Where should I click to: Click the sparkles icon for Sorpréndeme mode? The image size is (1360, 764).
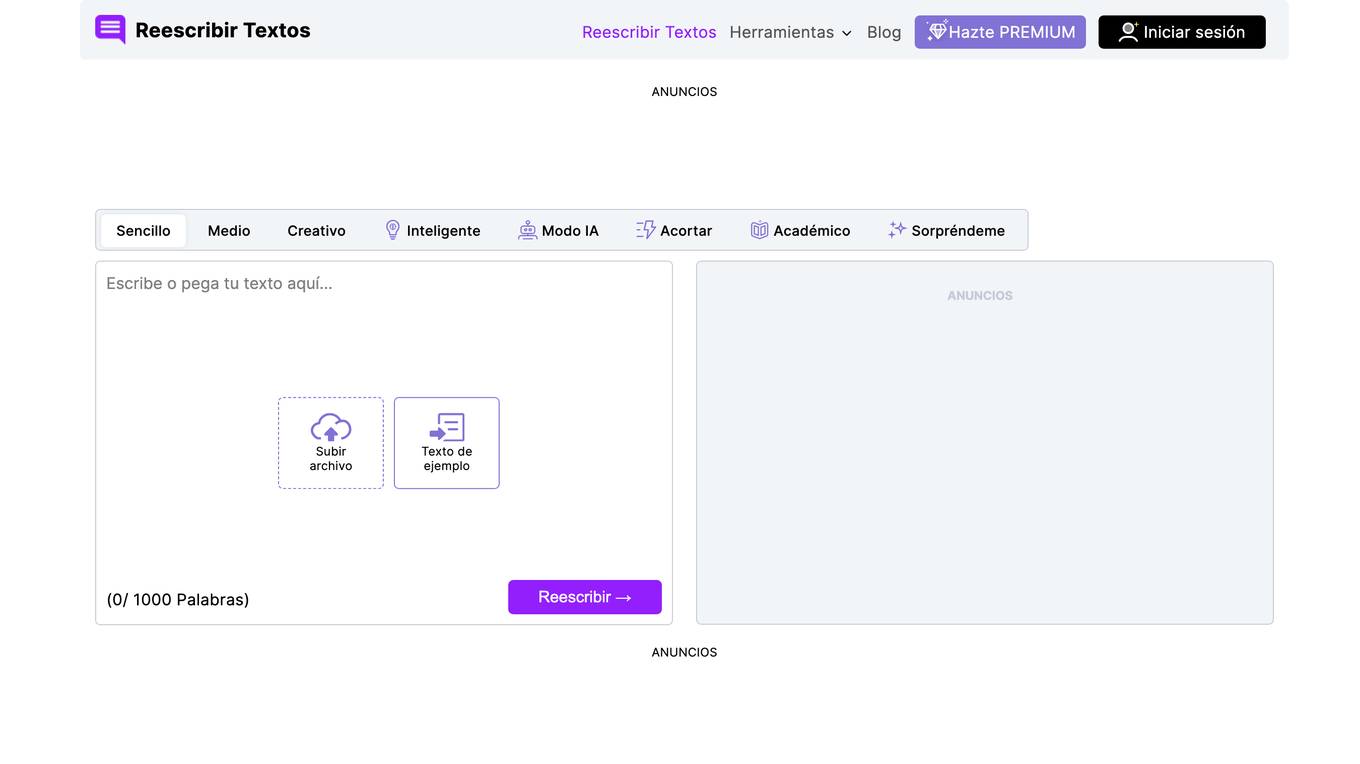click(x=897, y=230)
